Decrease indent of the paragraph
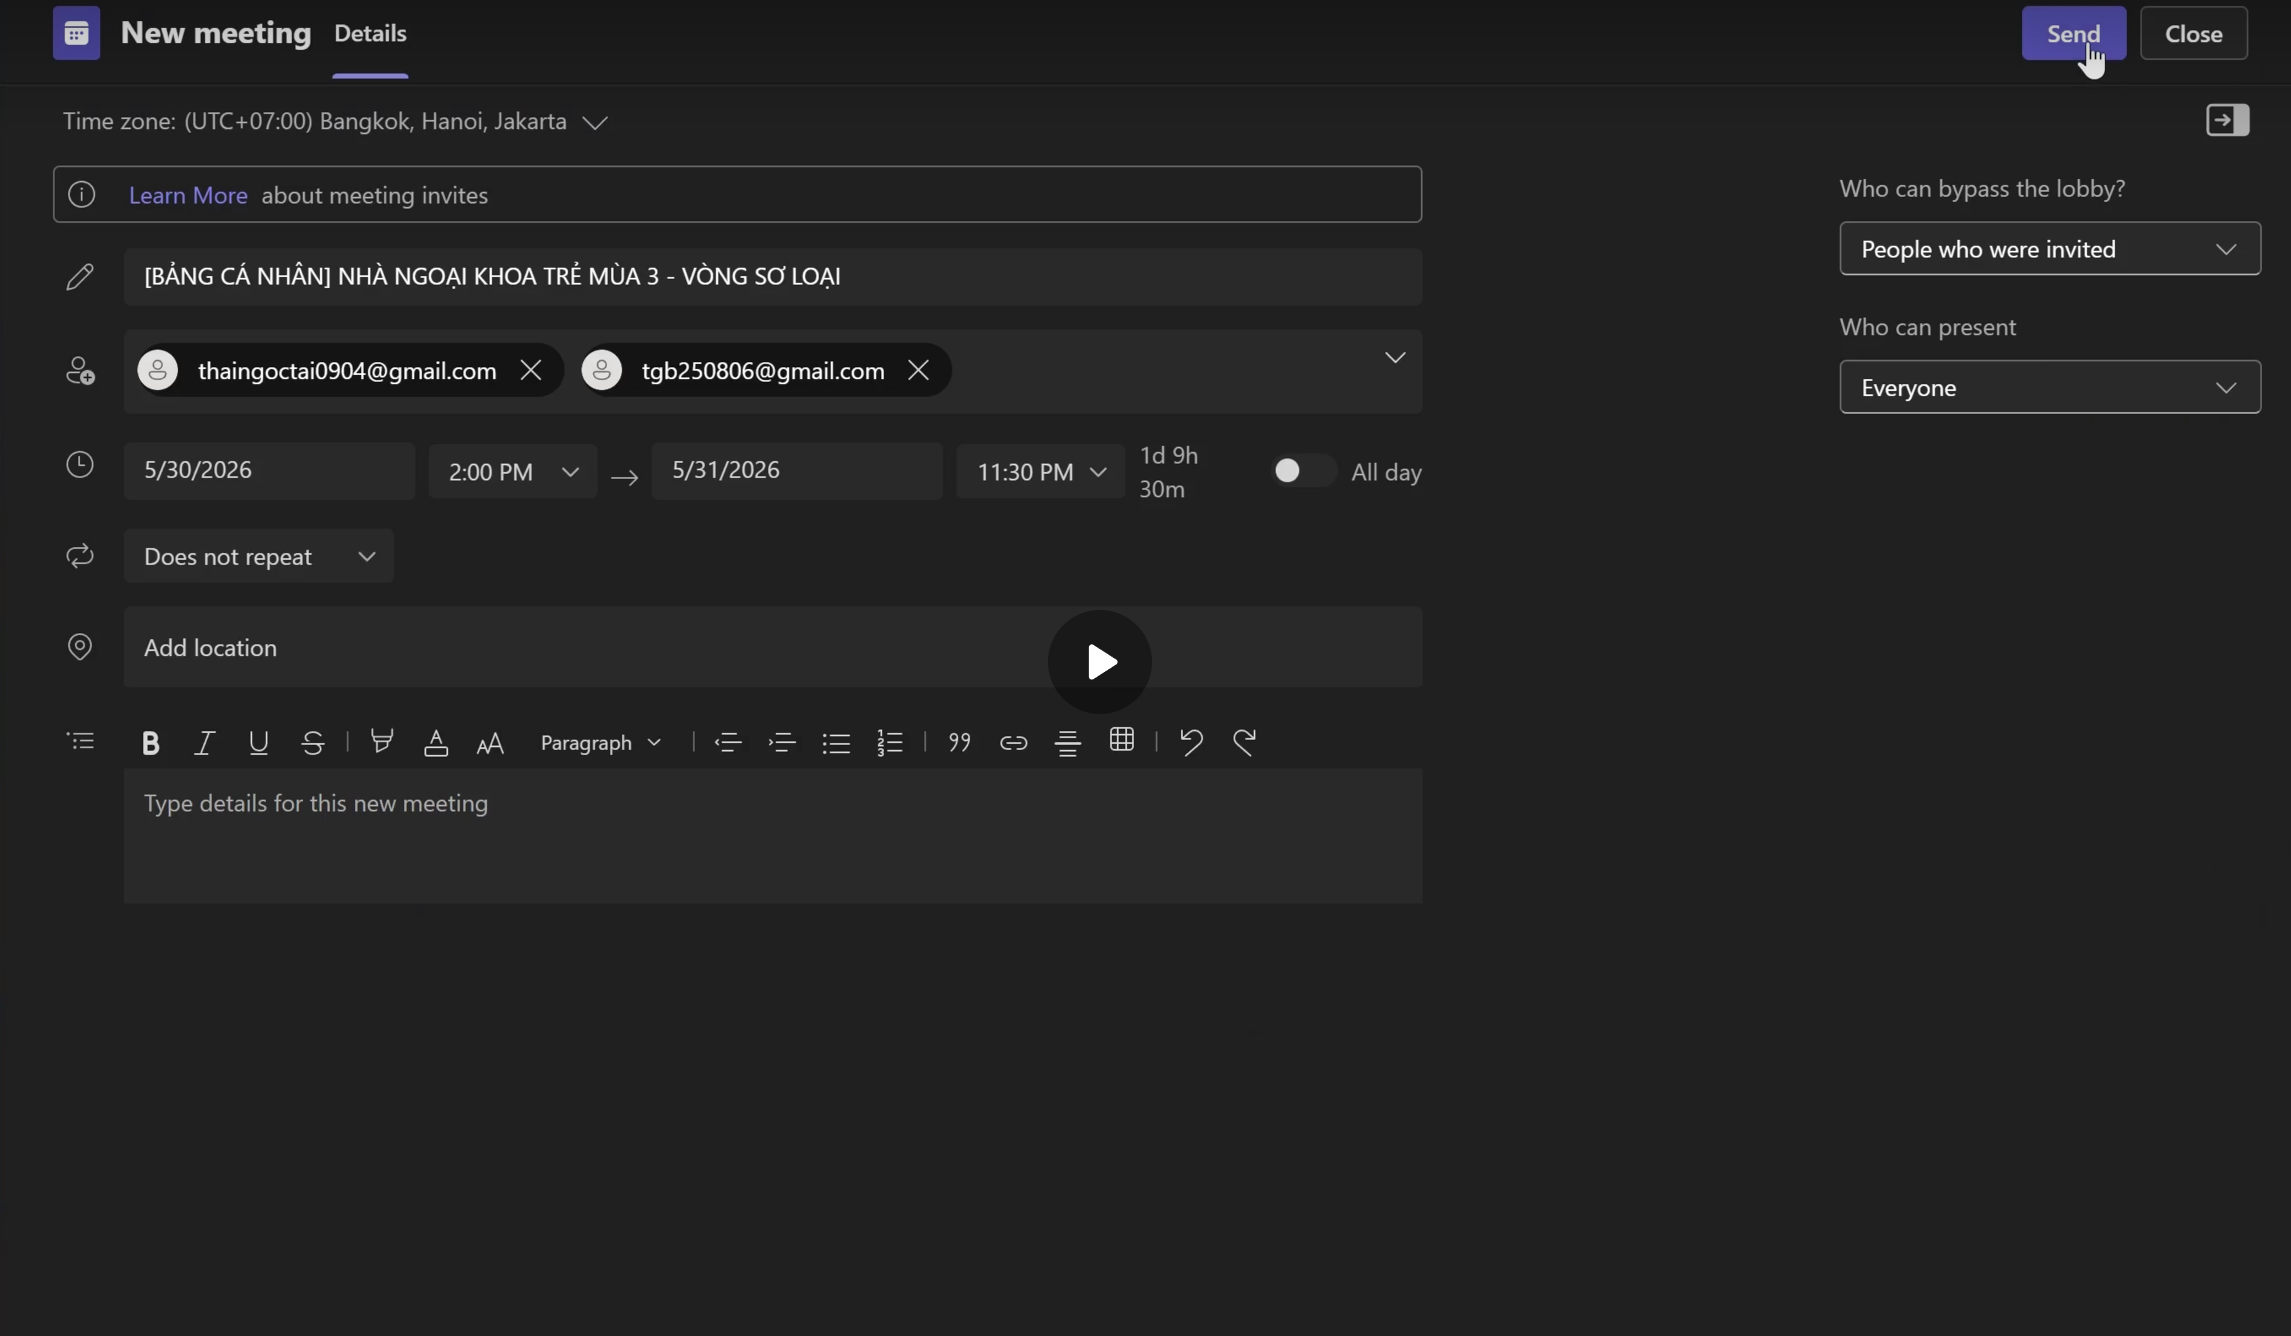The width and height of the screenshot is (2291, 1336). coord(727,742)
